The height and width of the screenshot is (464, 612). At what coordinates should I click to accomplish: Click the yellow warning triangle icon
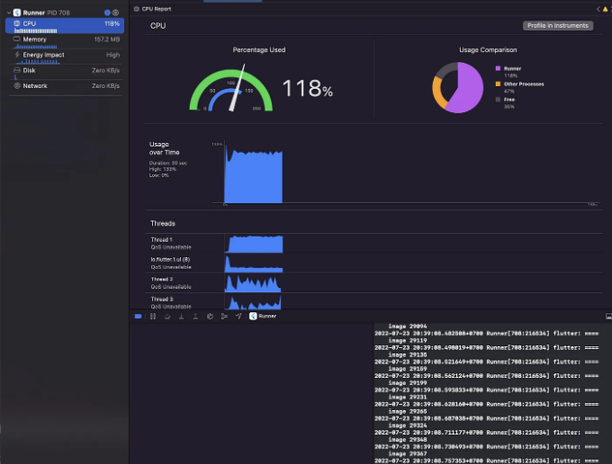(605, 9)
